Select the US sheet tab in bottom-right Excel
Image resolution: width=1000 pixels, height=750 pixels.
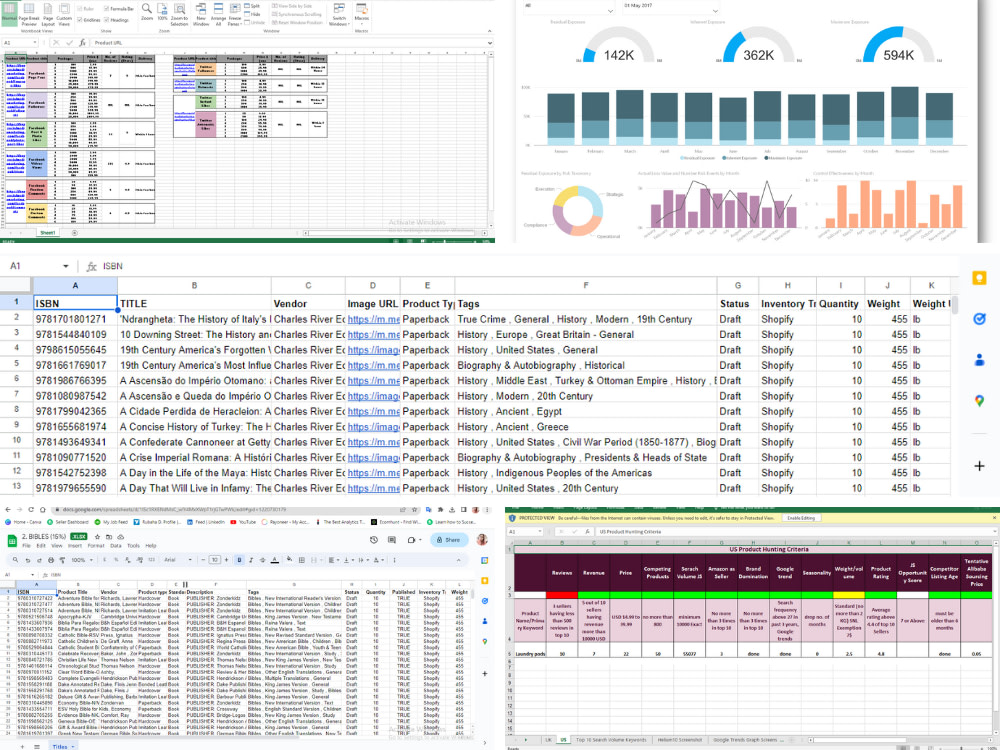click(x=562, y=740)
